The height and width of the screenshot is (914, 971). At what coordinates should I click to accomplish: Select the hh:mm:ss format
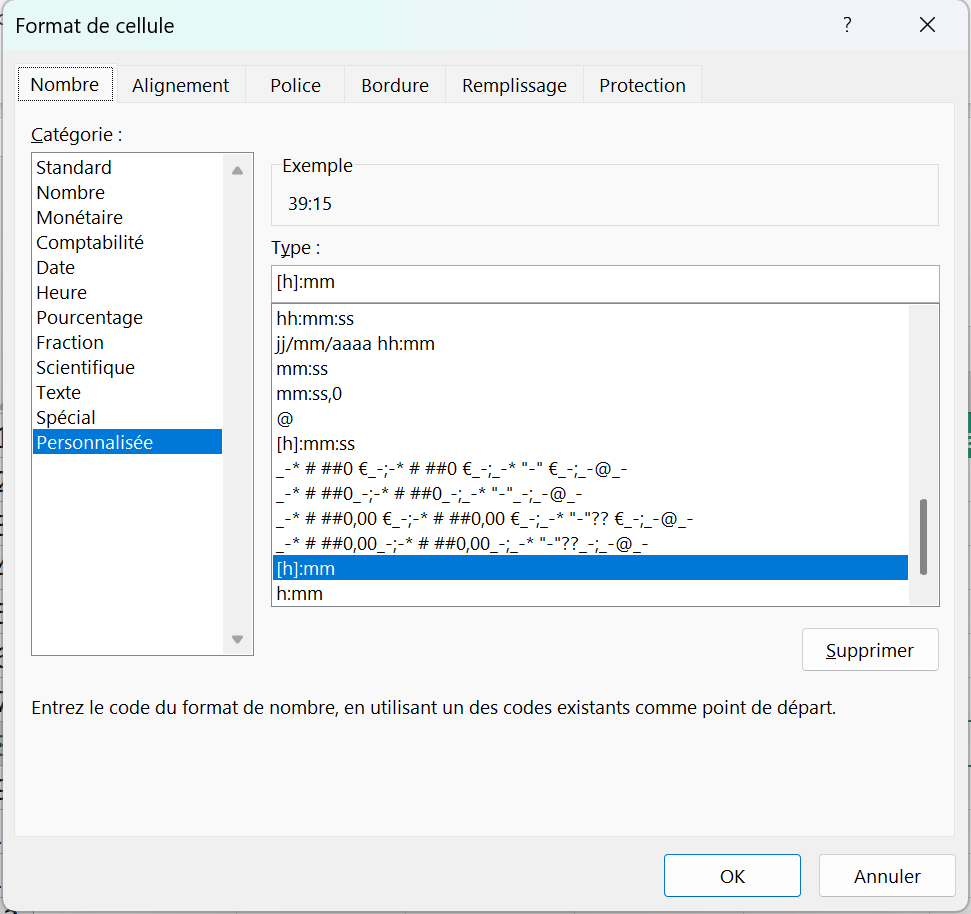pyautogui.click(x=590, y=319)
